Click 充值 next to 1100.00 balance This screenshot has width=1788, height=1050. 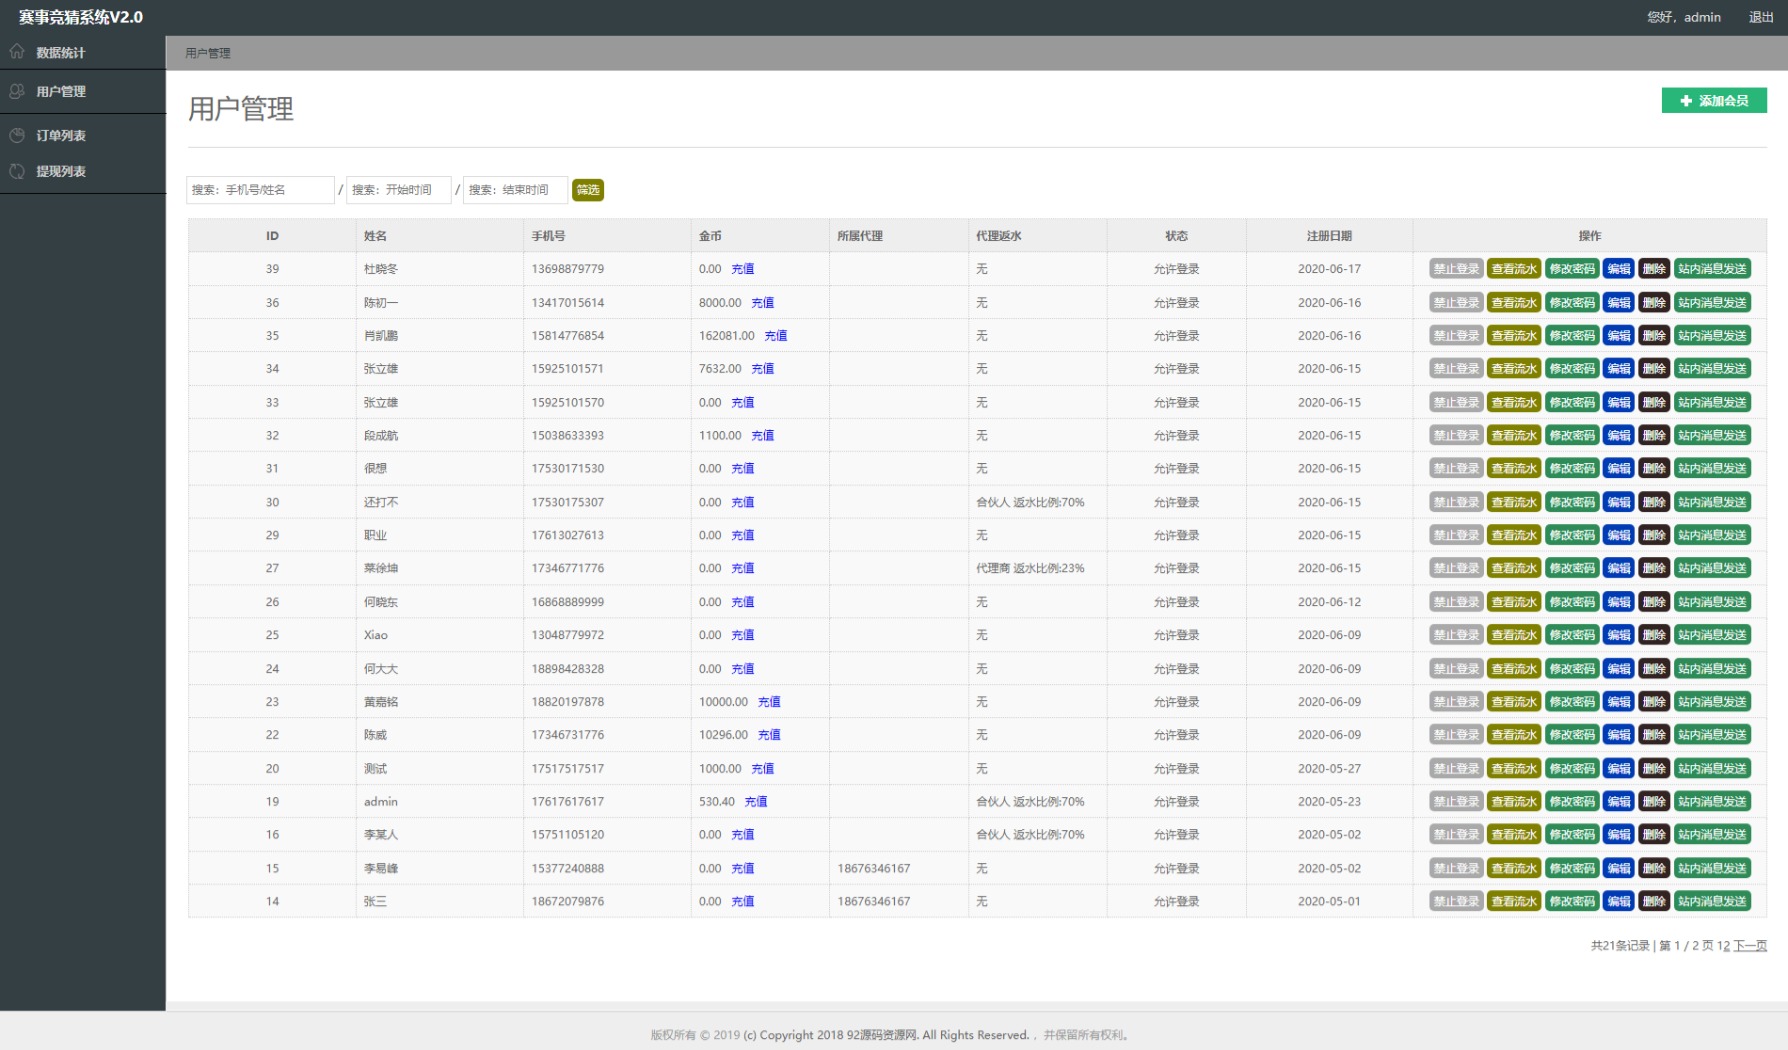point(763,436)
